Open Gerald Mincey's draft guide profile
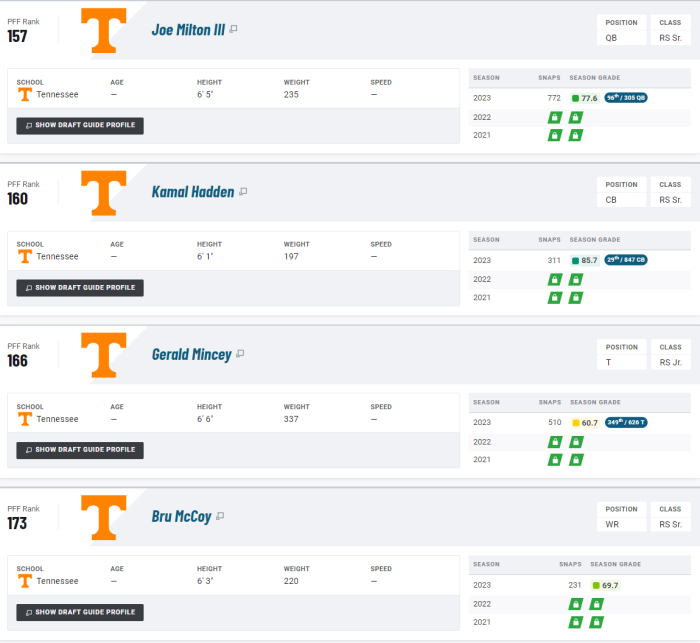Screen dimensions: 700x643 pos(80,450)
